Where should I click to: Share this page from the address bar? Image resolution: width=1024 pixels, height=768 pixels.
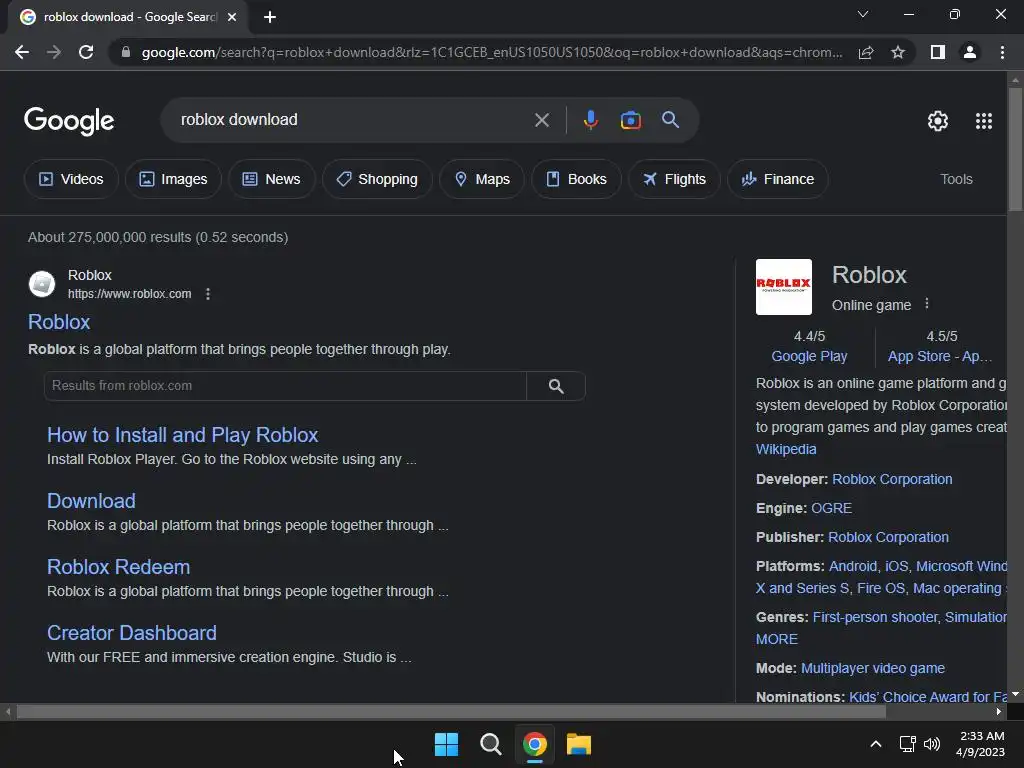(866, 52)
